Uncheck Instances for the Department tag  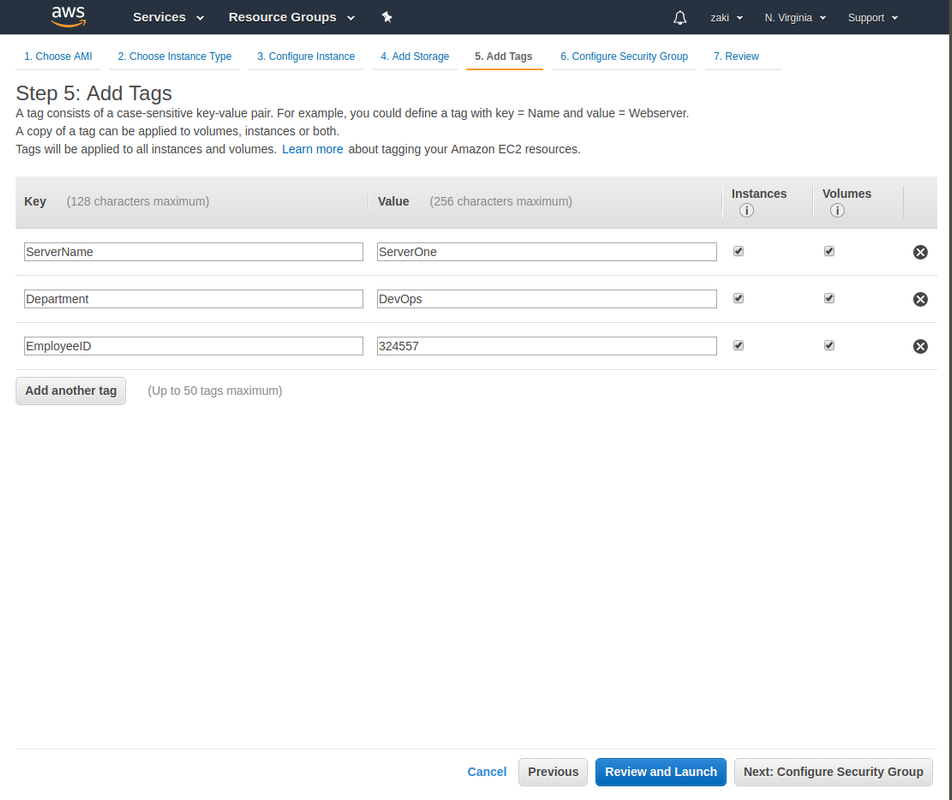[x=738, y=298]
